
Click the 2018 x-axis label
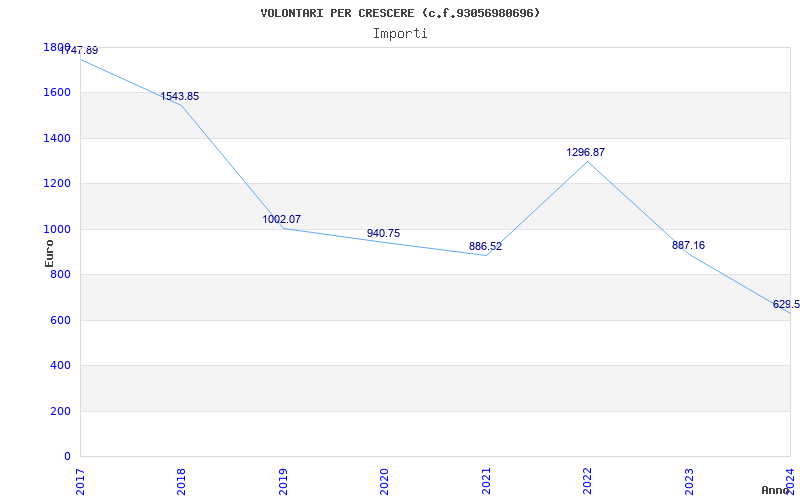[181, 482]
